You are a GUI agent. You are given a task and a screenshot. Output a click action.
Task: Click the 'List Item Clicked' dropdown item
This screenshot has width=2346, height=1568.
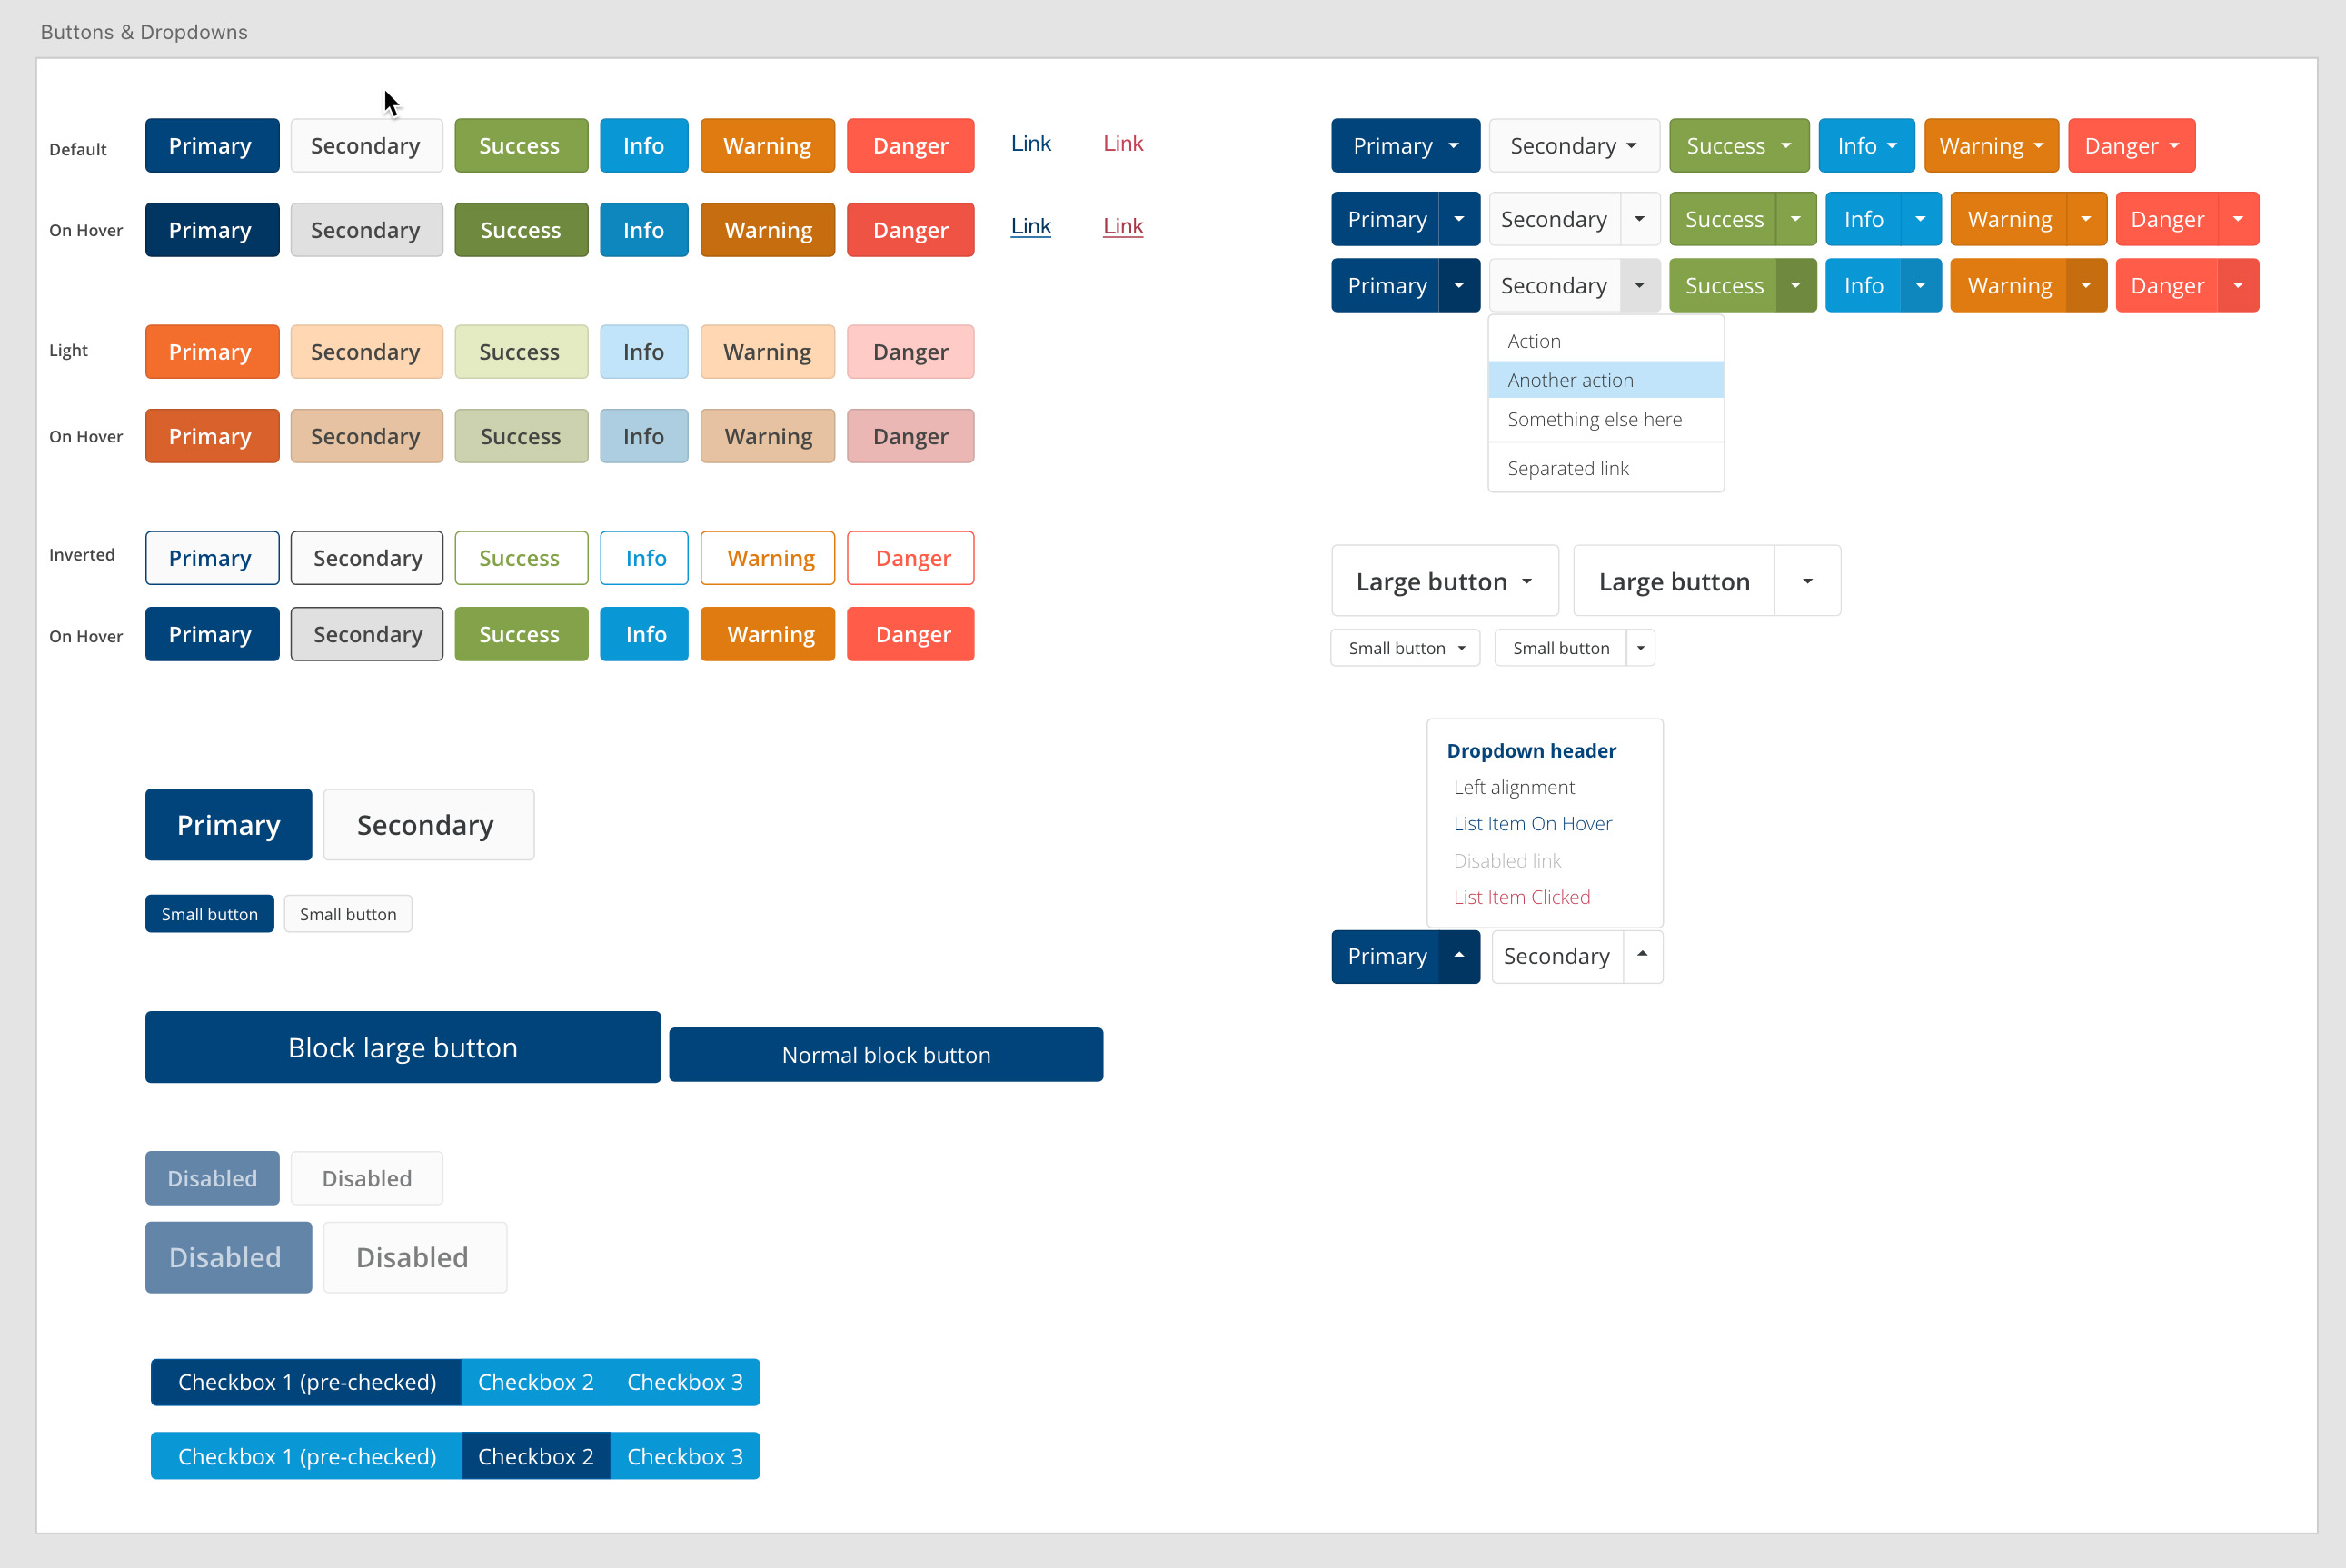(x=1520, y=896)
